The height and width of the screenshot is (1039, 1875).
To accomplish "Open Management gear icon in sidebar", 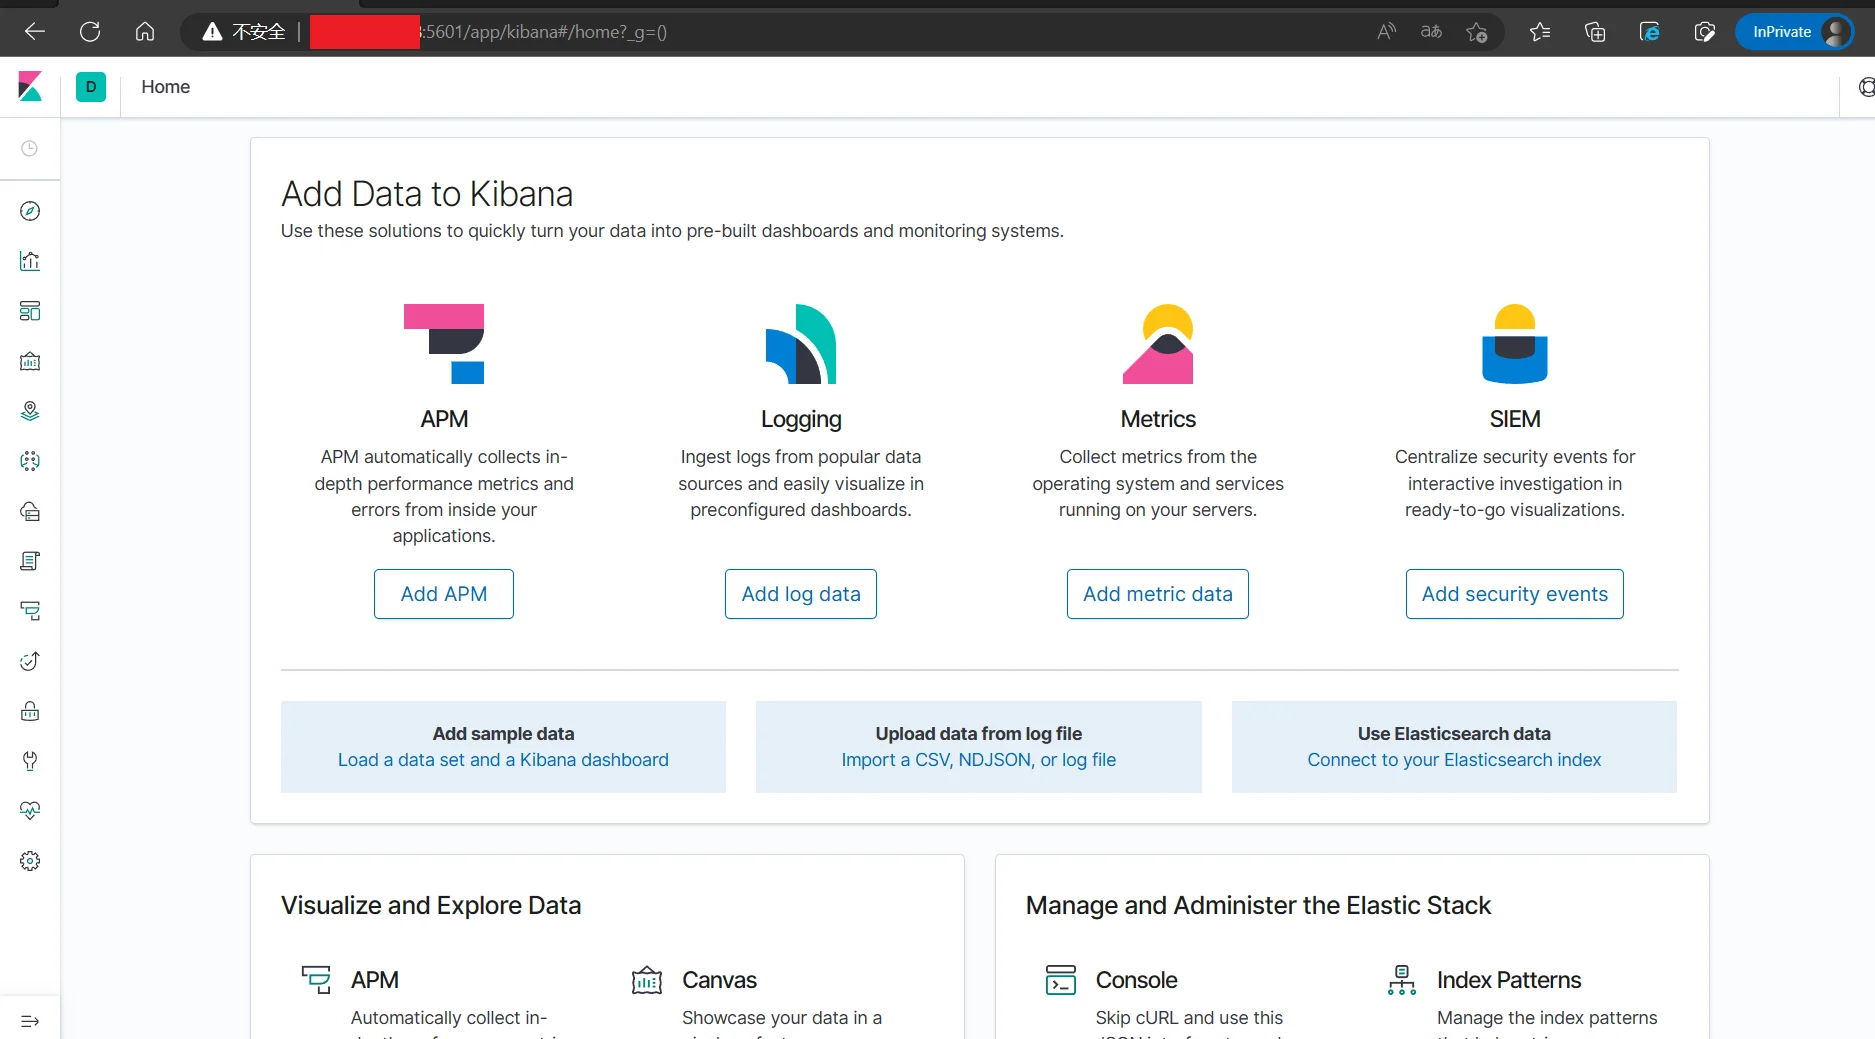I will click(30, 861).
